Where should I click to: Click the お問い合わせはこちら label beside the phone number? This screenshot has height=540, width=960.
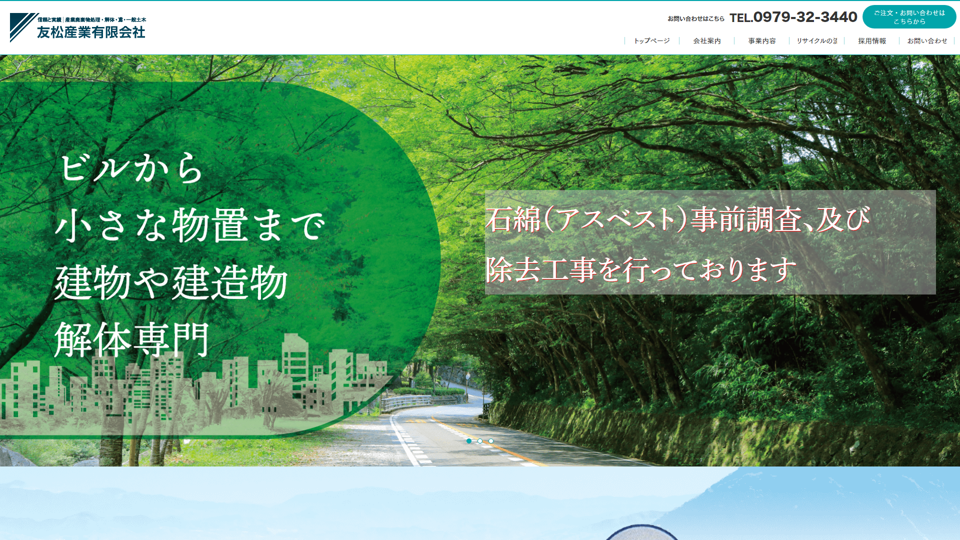coord(696,18)
